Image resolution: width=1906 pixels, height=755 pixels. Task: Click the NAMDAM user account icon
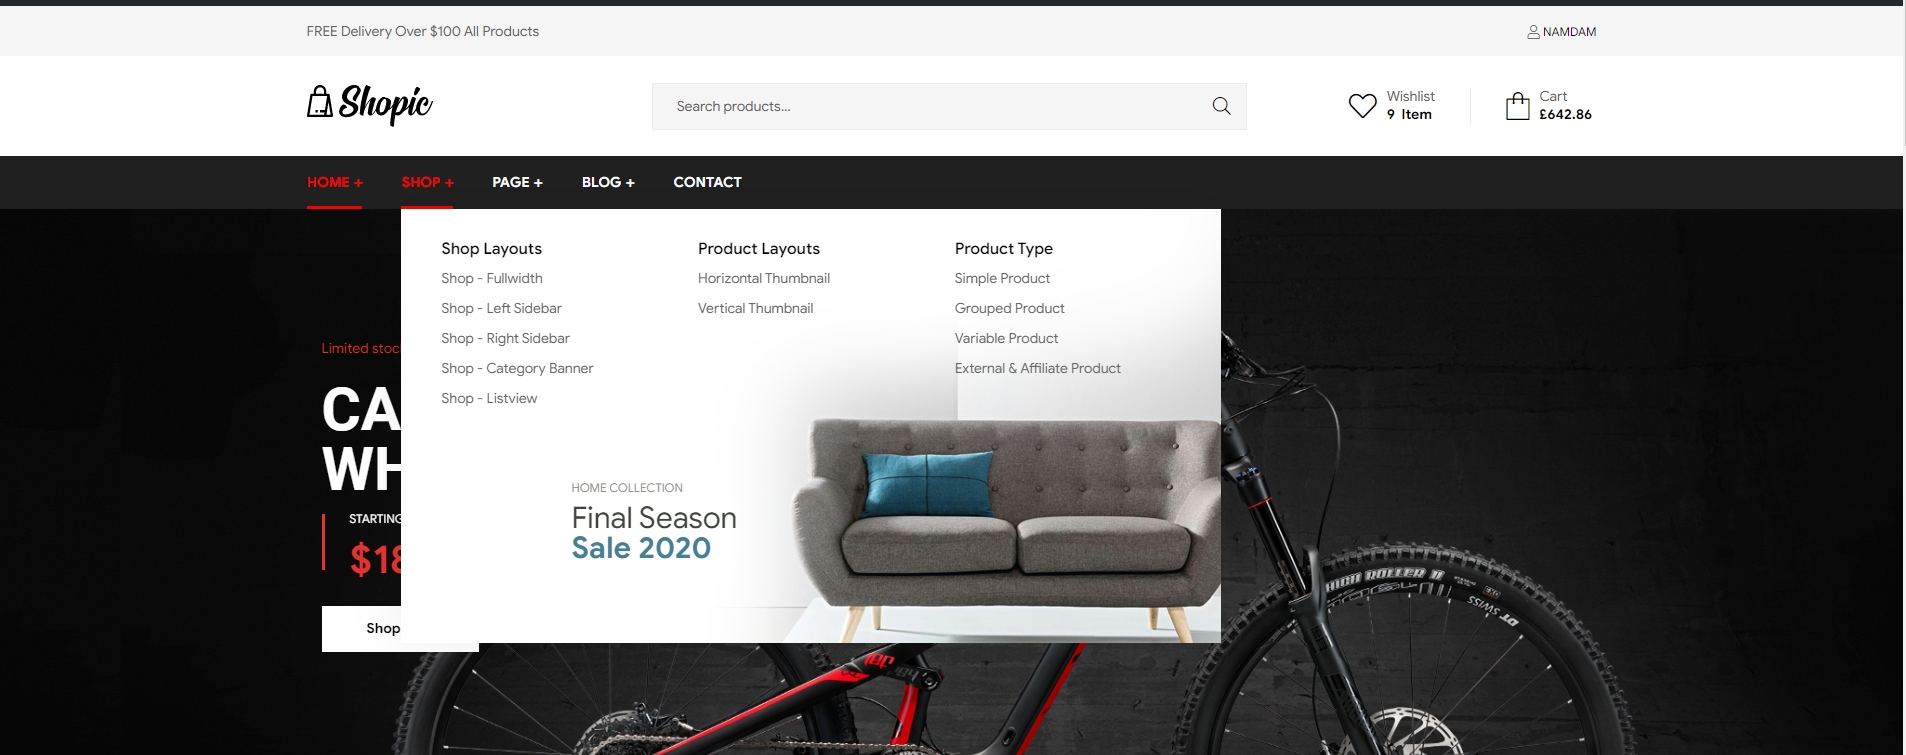click(1533, 32)
